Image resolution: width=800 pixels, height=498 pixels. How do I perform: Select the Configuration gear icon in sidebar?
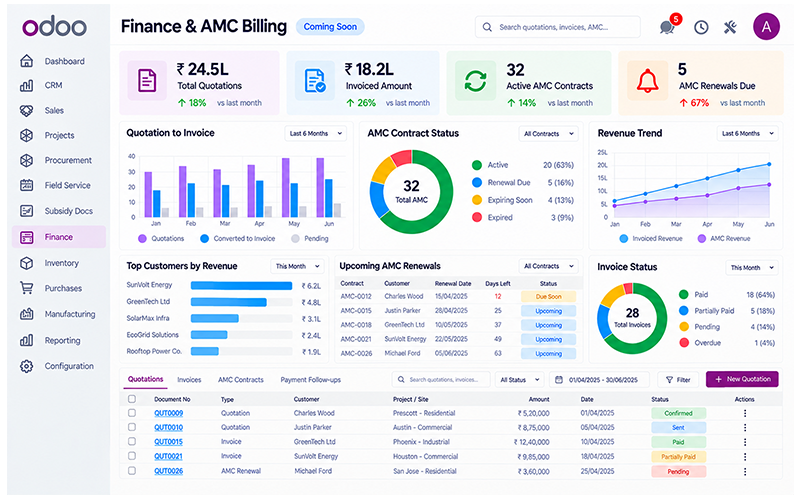coord(27,366)
